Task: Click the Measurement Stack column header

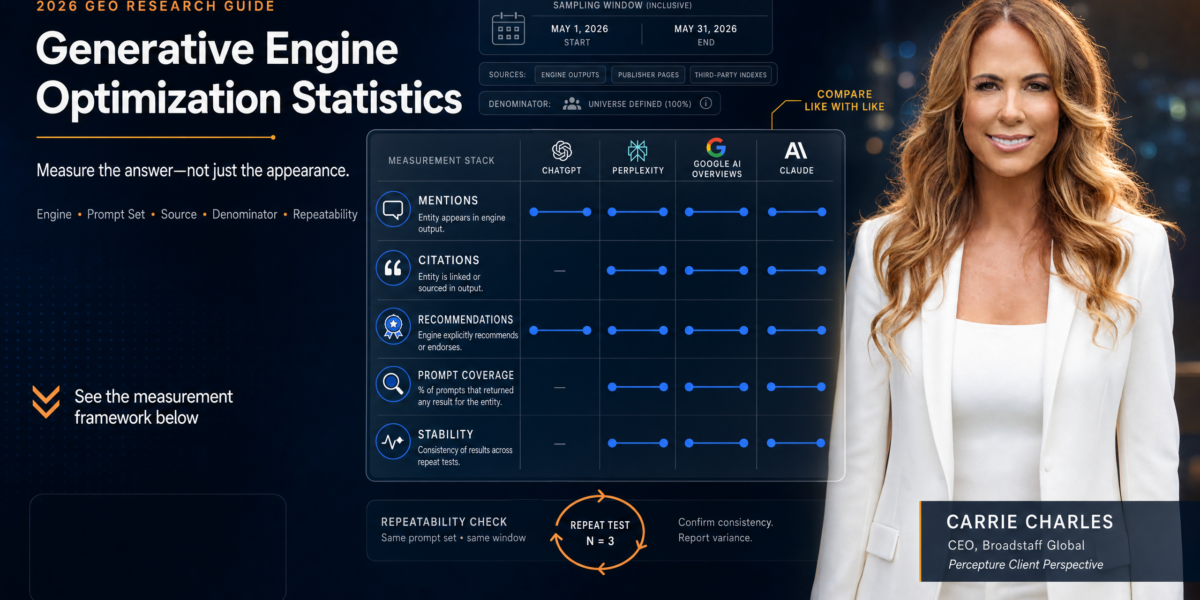Action: click(x=441, y=160)
